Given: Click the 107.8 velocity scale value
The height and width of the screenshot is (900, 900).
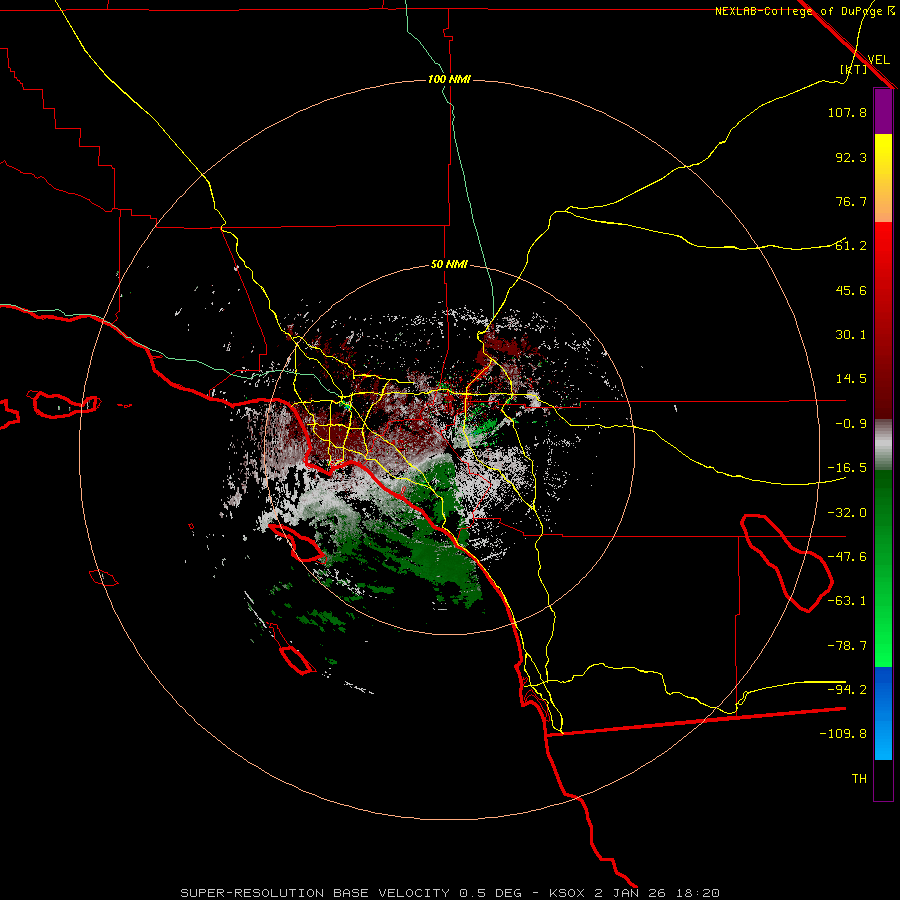Looking at the screenshot, I should tap(847, 112).
